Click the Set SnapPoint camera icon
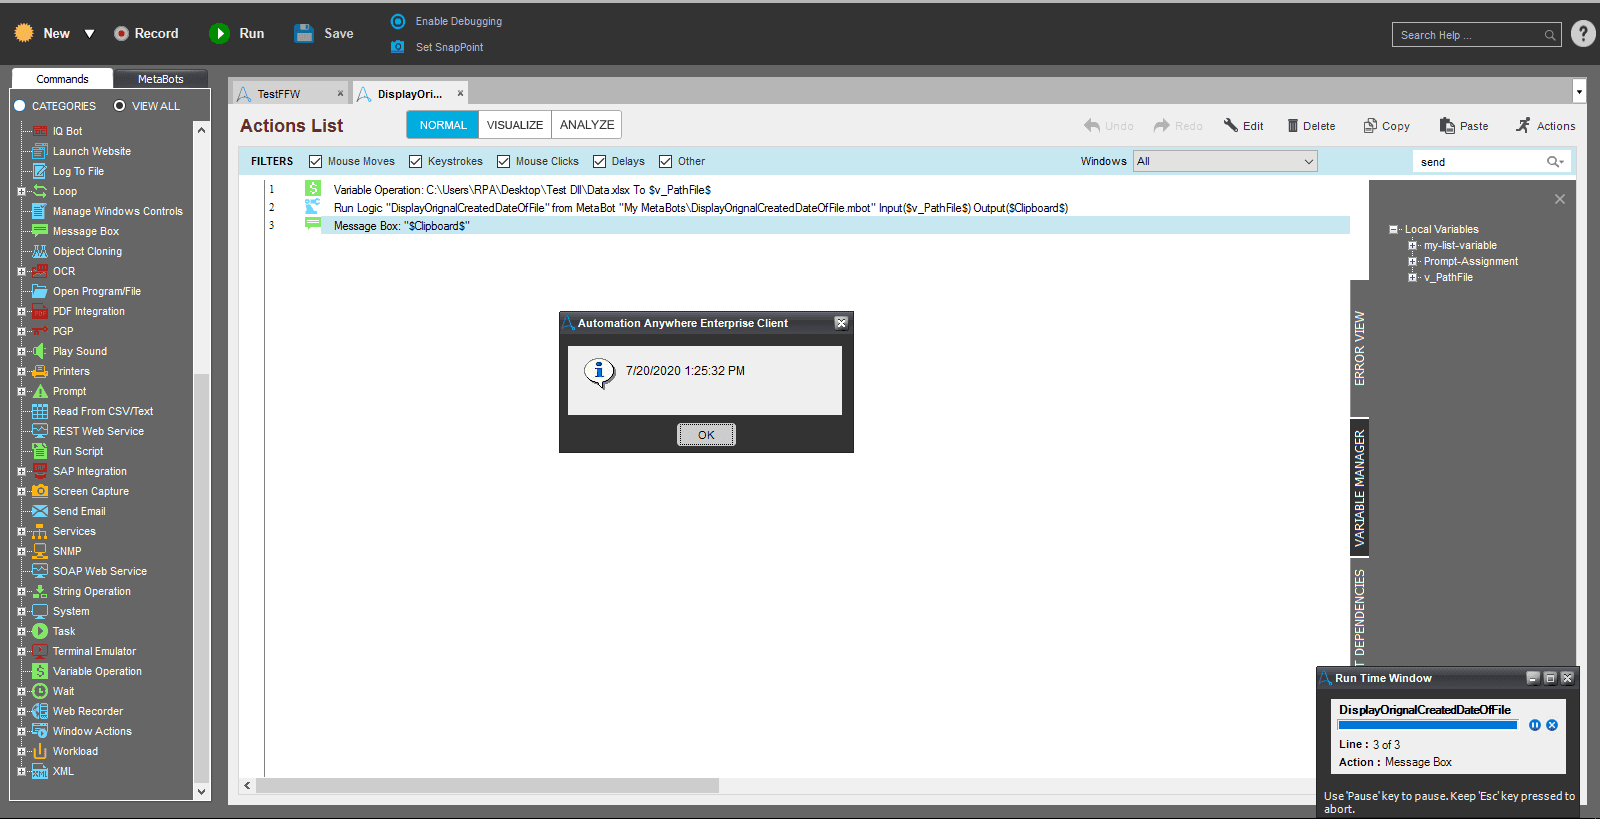Image resolution: width=1600 pixels, height=819 pixels. (x=398, y=47)
